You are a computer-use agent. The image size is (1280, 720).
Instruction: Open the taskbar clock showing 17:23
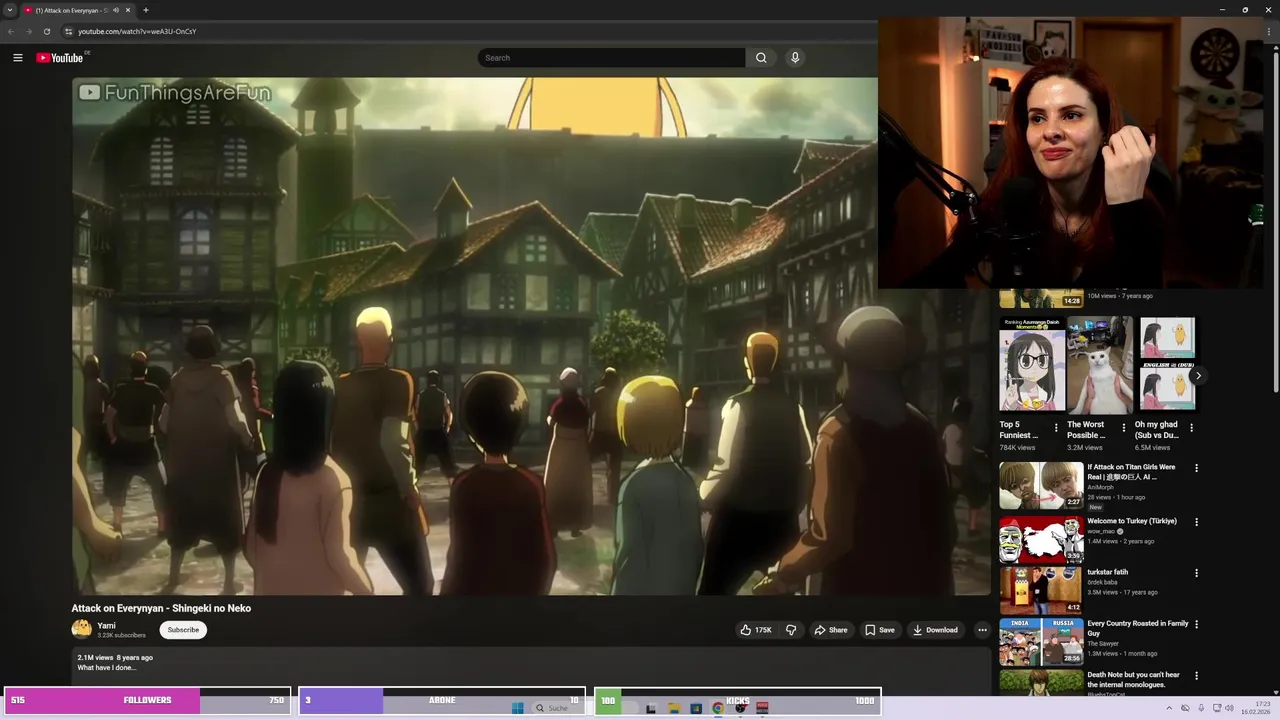1256,708
